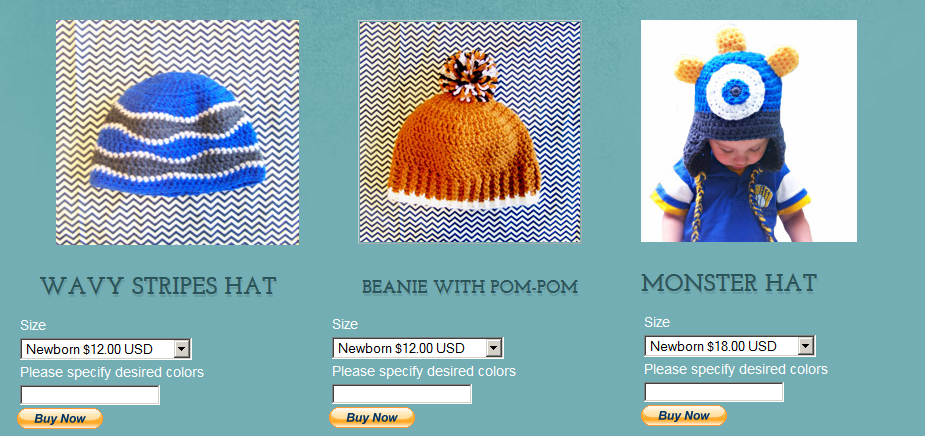Open the orange pom-pom beanie photo

470,132
